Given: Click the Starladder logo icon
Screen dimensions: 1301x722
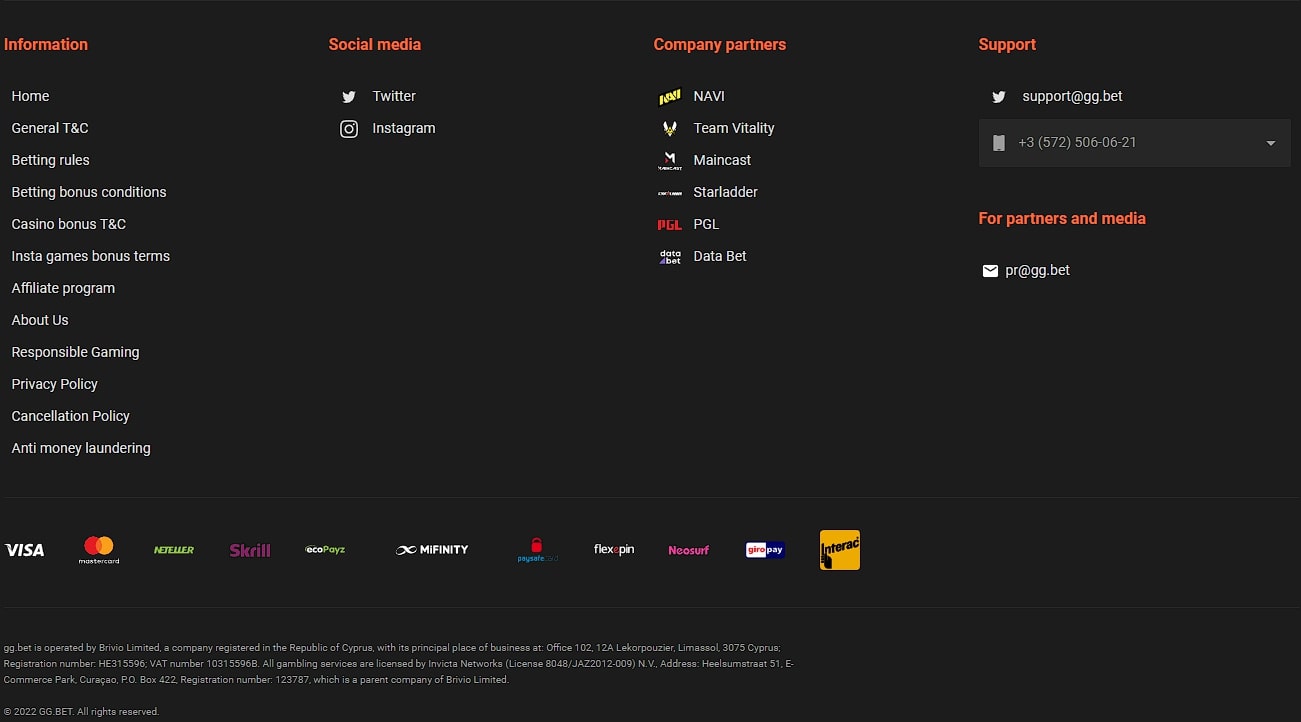Looking at the screenshot, I should coord(670,193).
